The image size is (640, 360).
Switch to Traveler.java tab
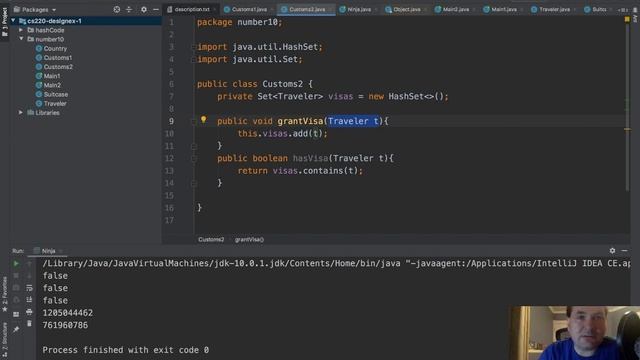[553, 9]
